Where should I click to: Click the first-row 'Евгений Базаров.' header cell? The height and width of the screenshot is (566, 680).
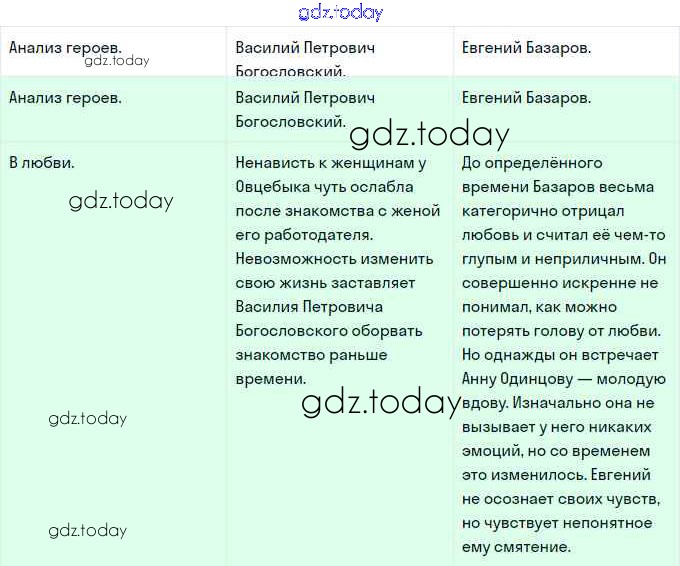coord(527,47)
